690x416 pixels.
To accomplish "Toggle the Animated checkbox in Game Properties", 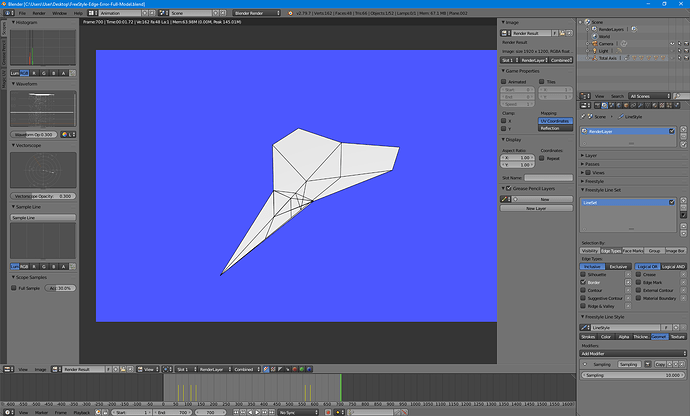I will [x=503, y=81].
